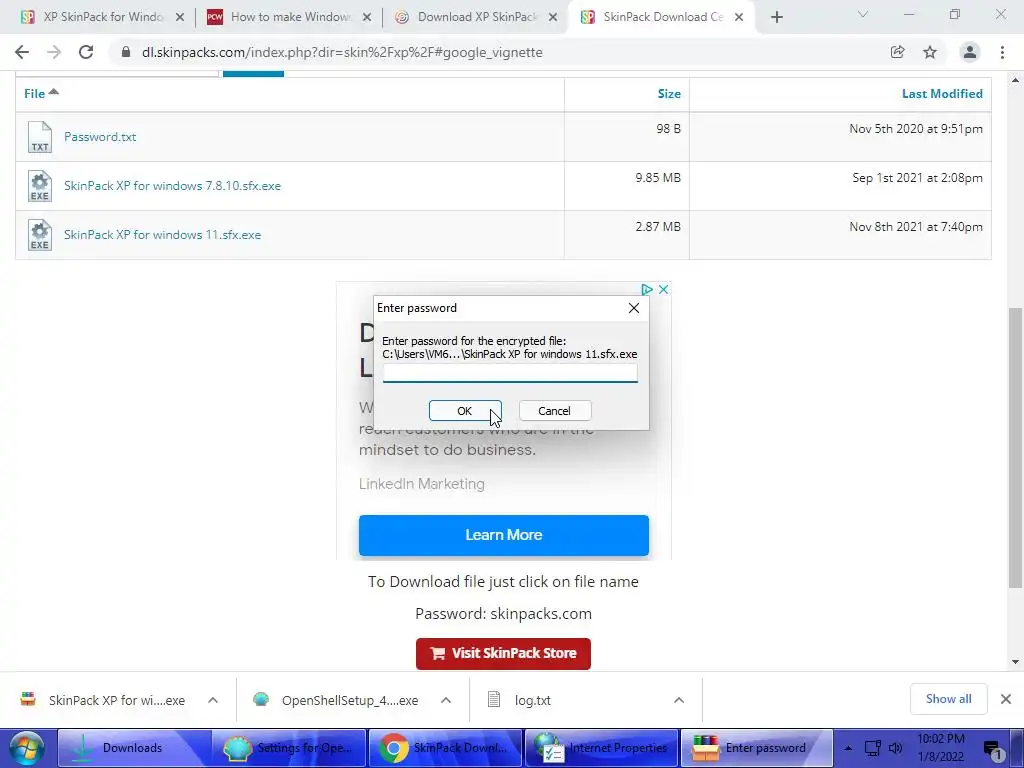Close the advertisement with the X
Image resolution: width=1024 pixels, height=768 pixels.
pyautogui.click(x=664, y=289)
